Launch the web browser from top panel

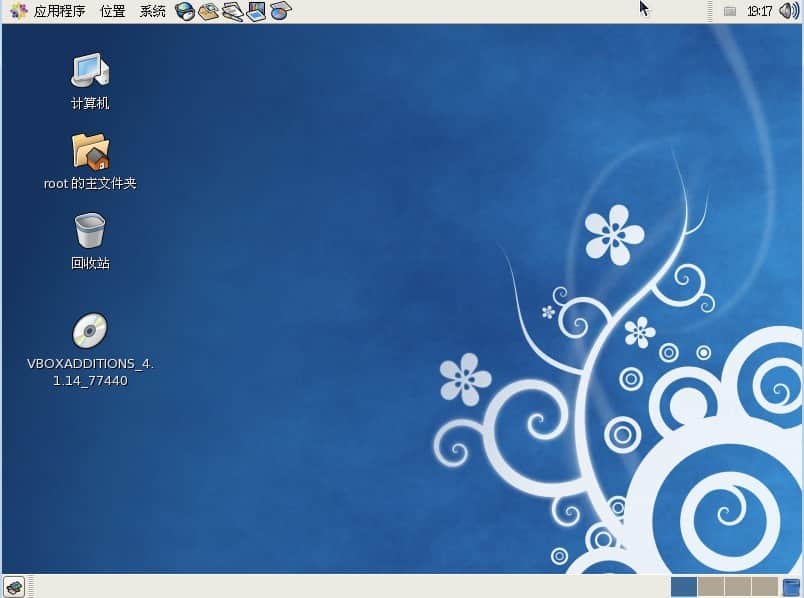pos(185,11)
